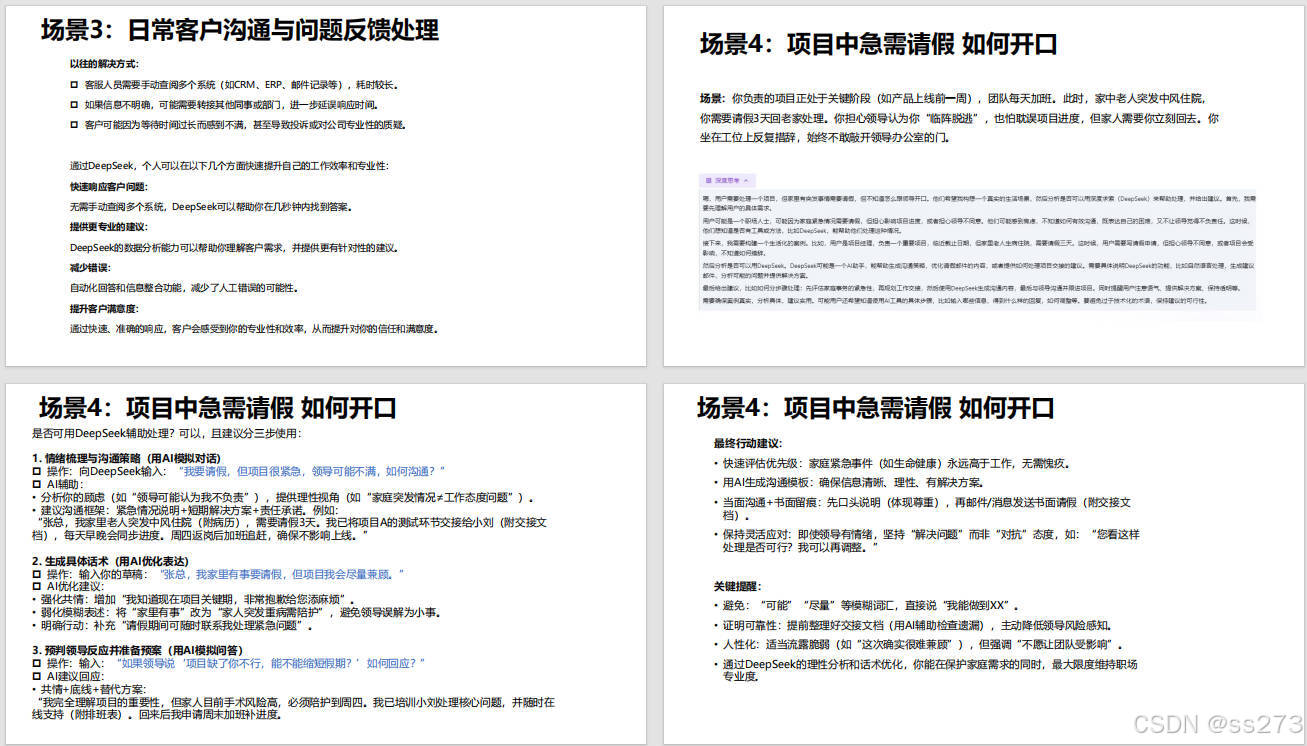This screenshot has height=746, width=1307.
Task: Select the line 是否可用DeepSeek辅助处理
Action: point(166,433)
